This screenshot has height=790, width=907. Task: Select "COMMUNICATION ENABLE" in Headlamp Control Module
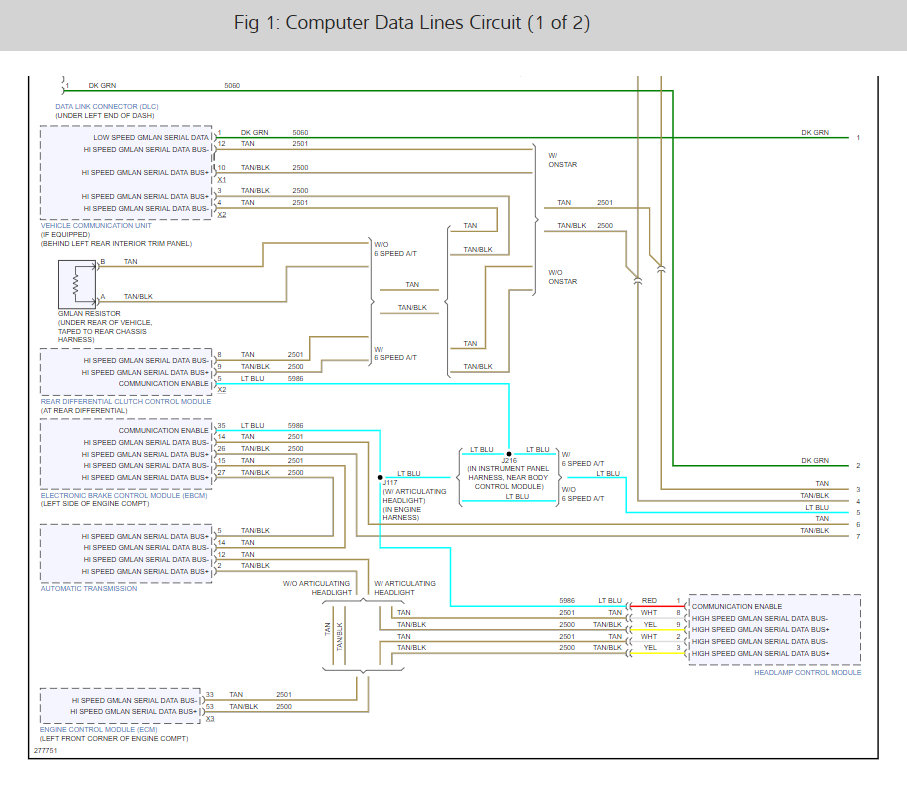(x=737, y=607)
